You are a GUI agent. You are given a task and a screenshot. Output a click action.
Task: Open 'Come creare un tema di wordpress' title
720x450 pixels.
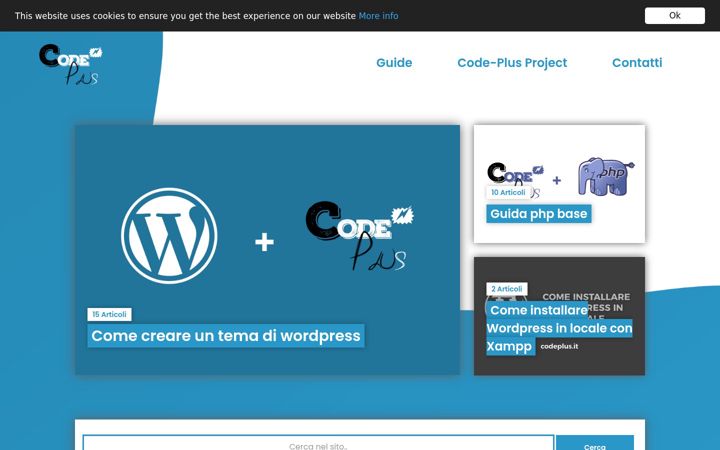[226, 336]
